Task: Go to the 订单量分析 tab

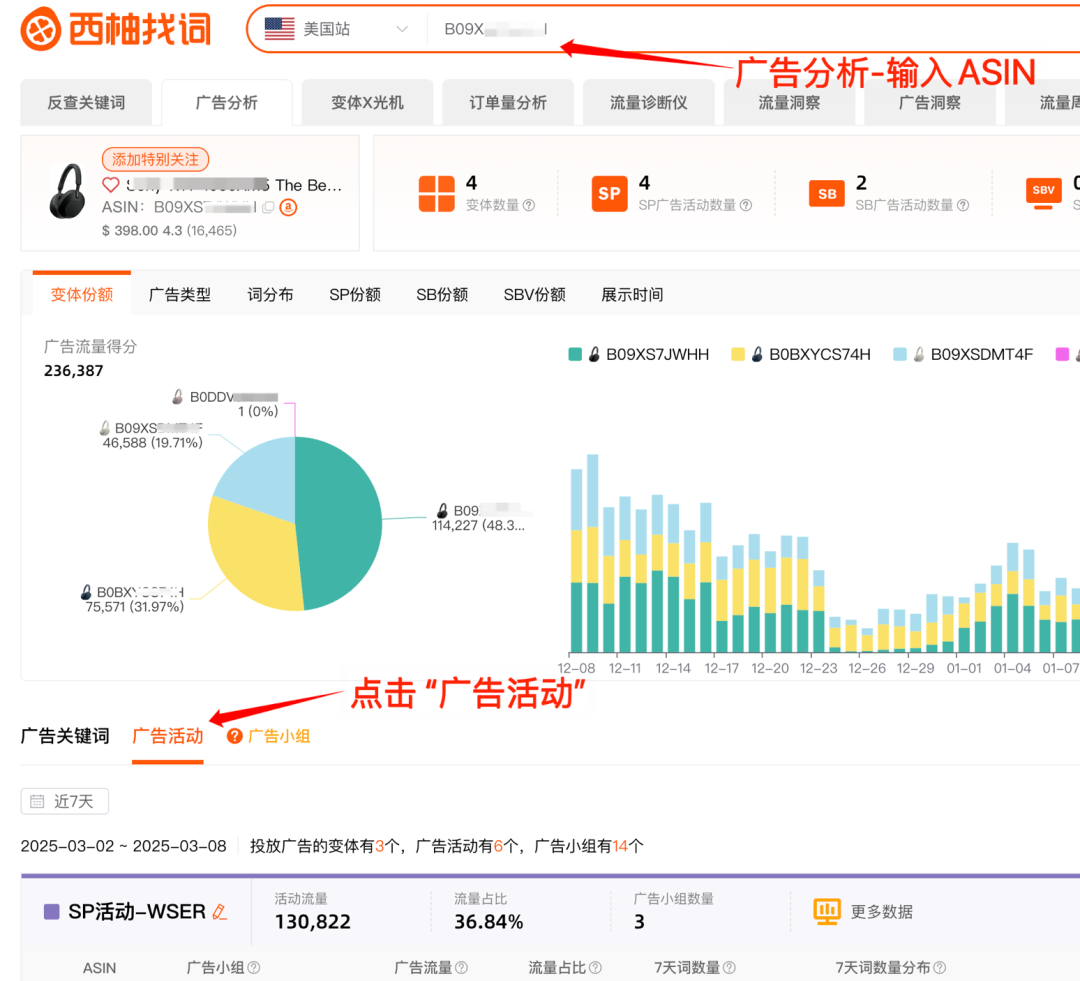Action: click(508, 103)
